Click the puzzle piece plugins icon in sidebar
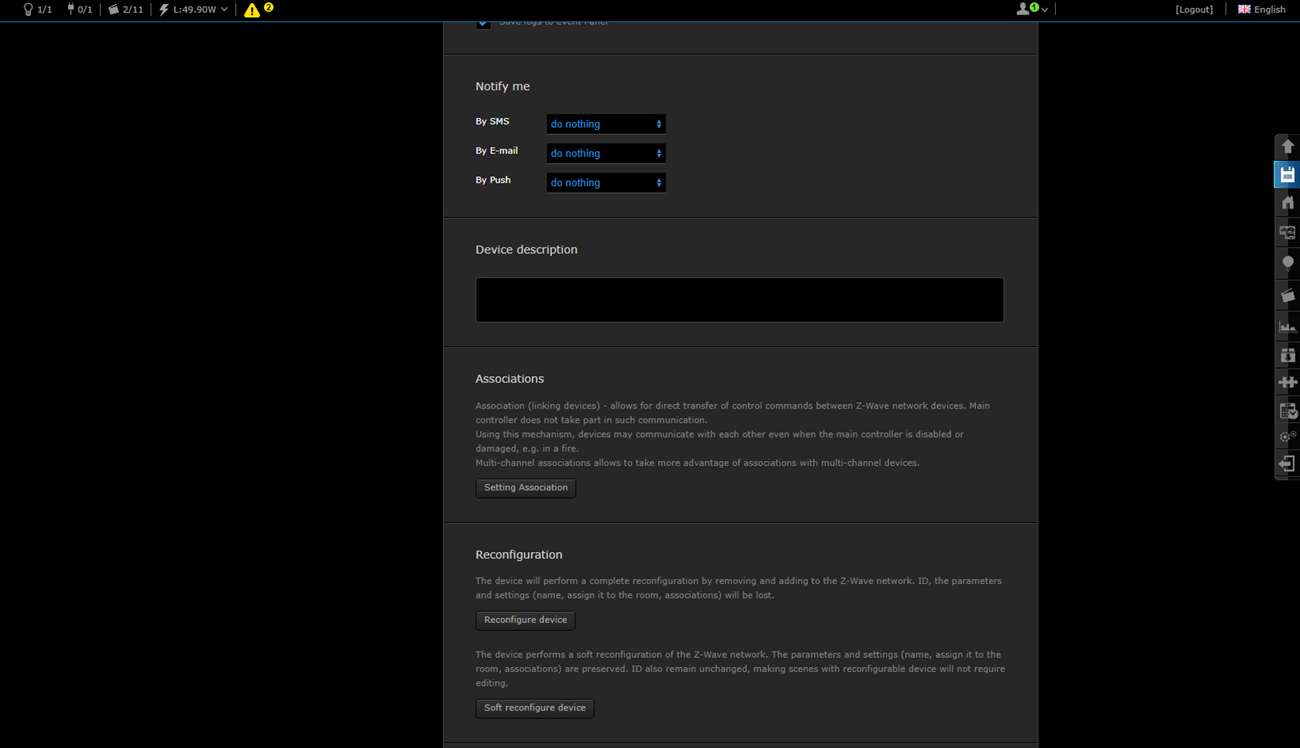The image size is (1300, 748). (1287, 382)
